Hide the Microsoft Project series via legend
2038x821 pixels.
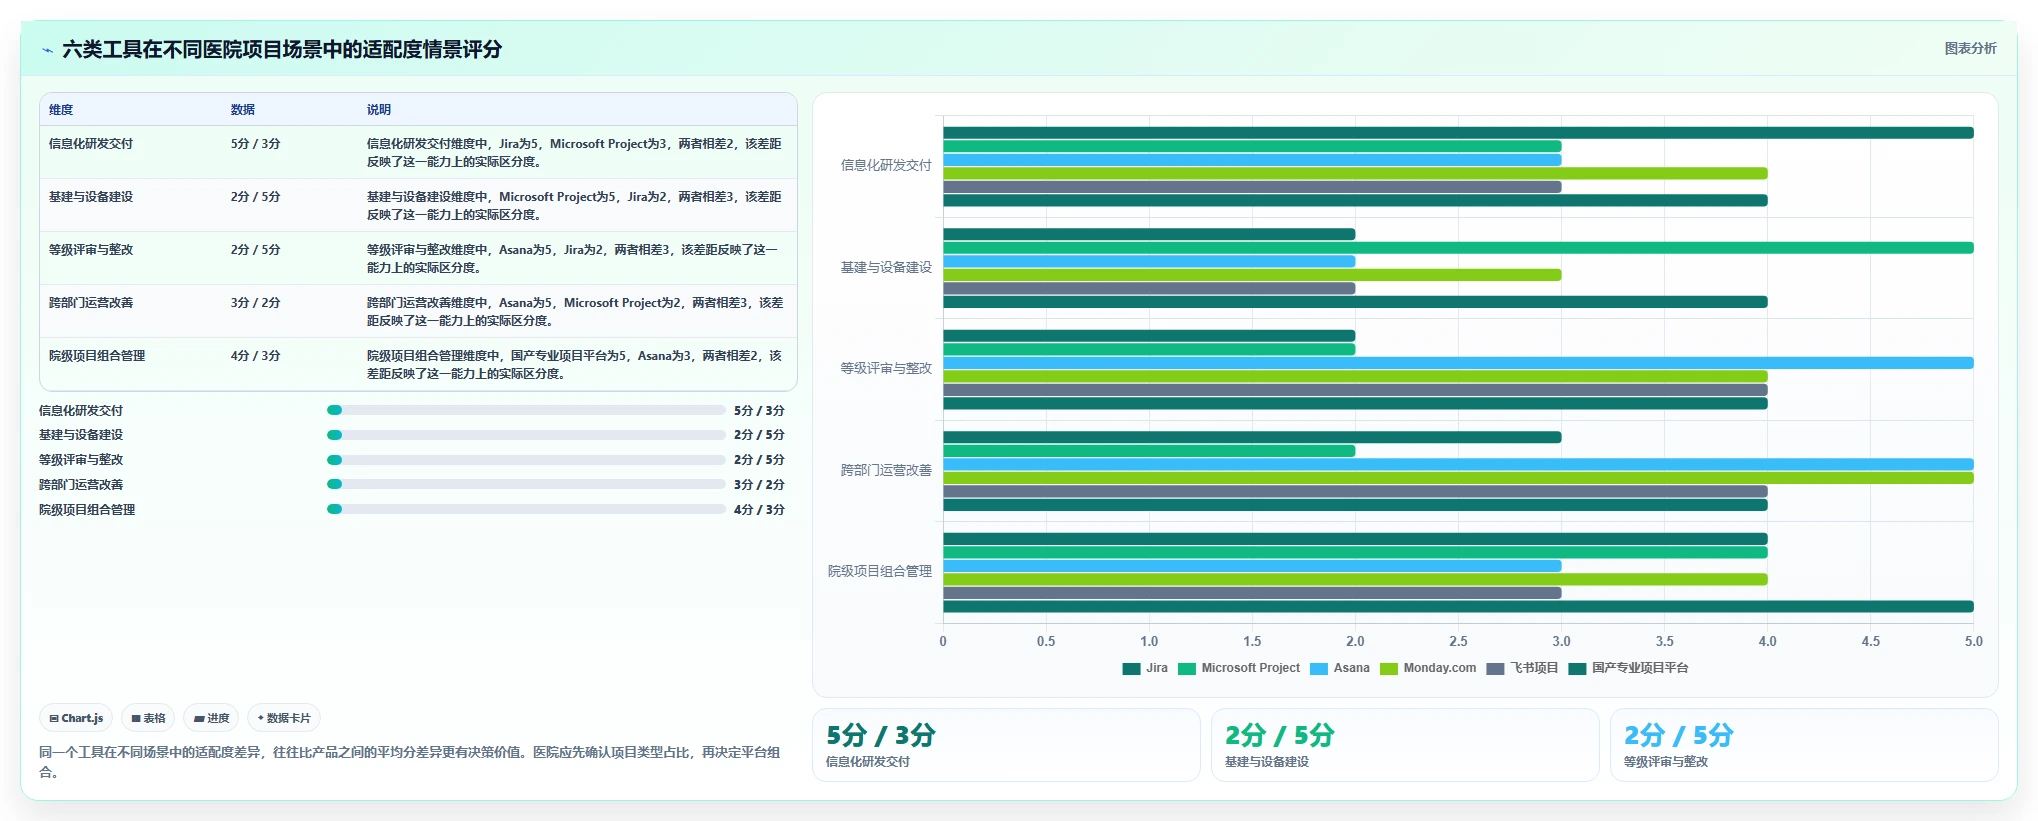(1239, 668)
